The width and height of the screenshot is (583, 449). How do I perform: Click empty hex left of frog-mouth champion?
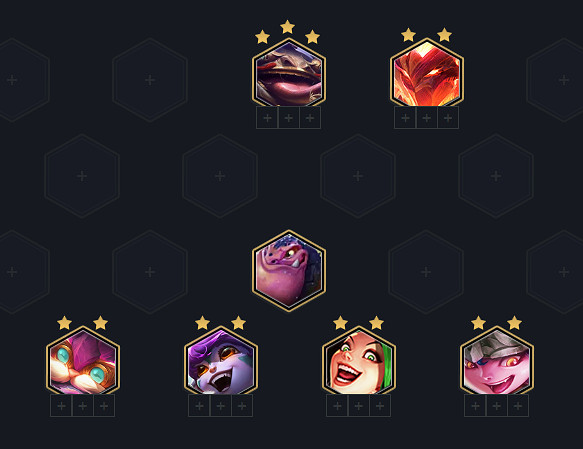[150, 80]
